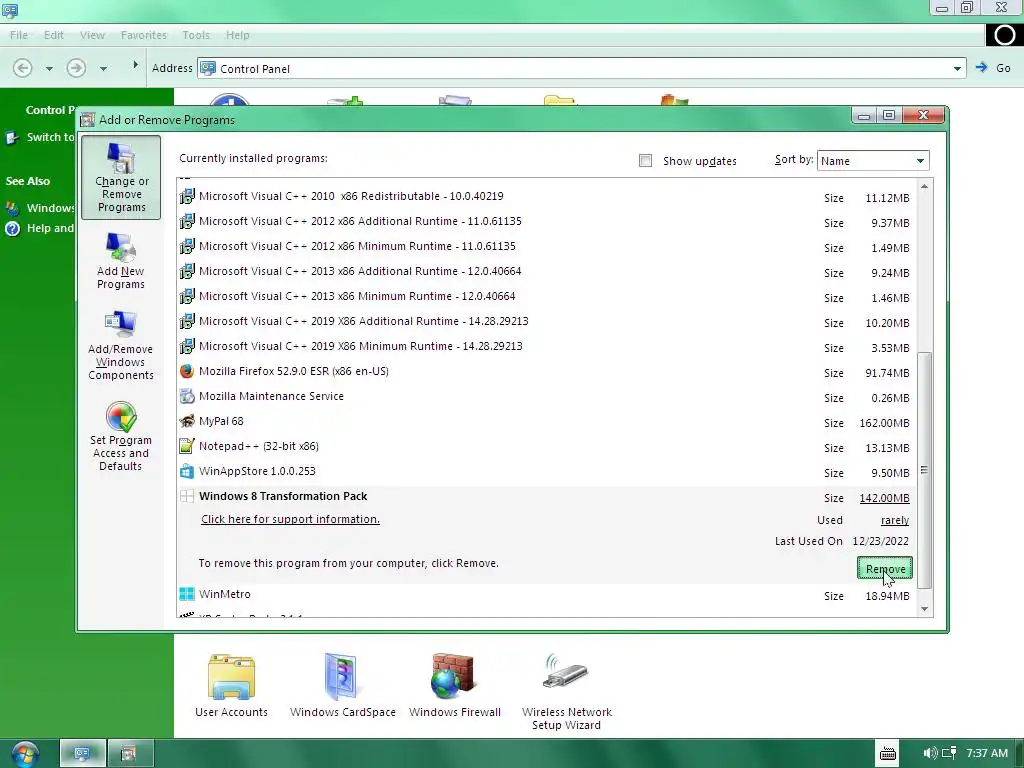Select the WinMetro entry text
The image size is (1024, 768).
[x=225, y=594]
